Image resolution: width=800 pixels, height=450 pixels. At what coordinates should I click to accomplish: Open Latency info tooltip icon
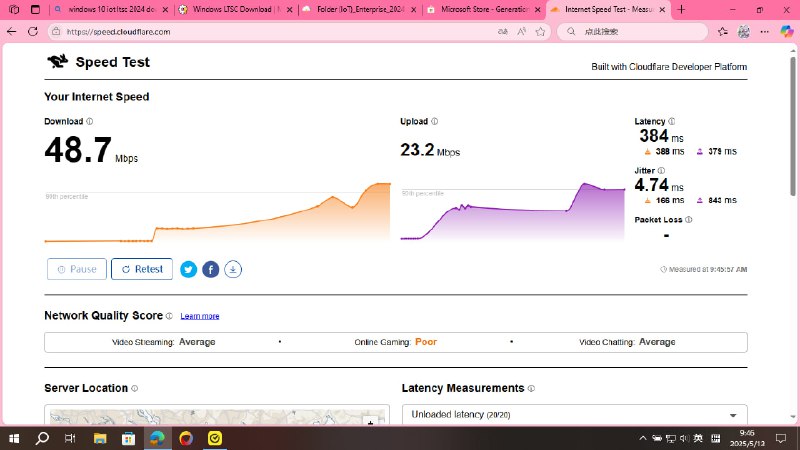[x=672, y=121]
